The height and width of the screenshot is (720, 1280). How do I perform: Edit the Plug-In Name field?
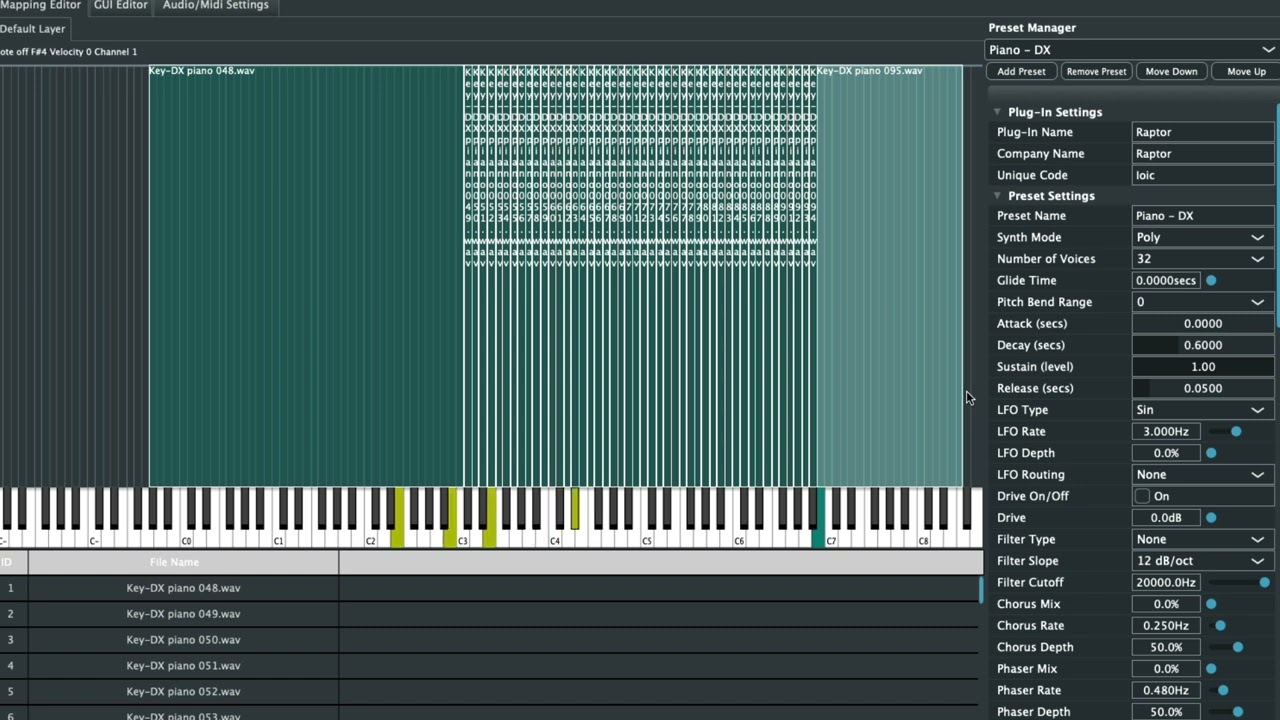point(1204,132)
